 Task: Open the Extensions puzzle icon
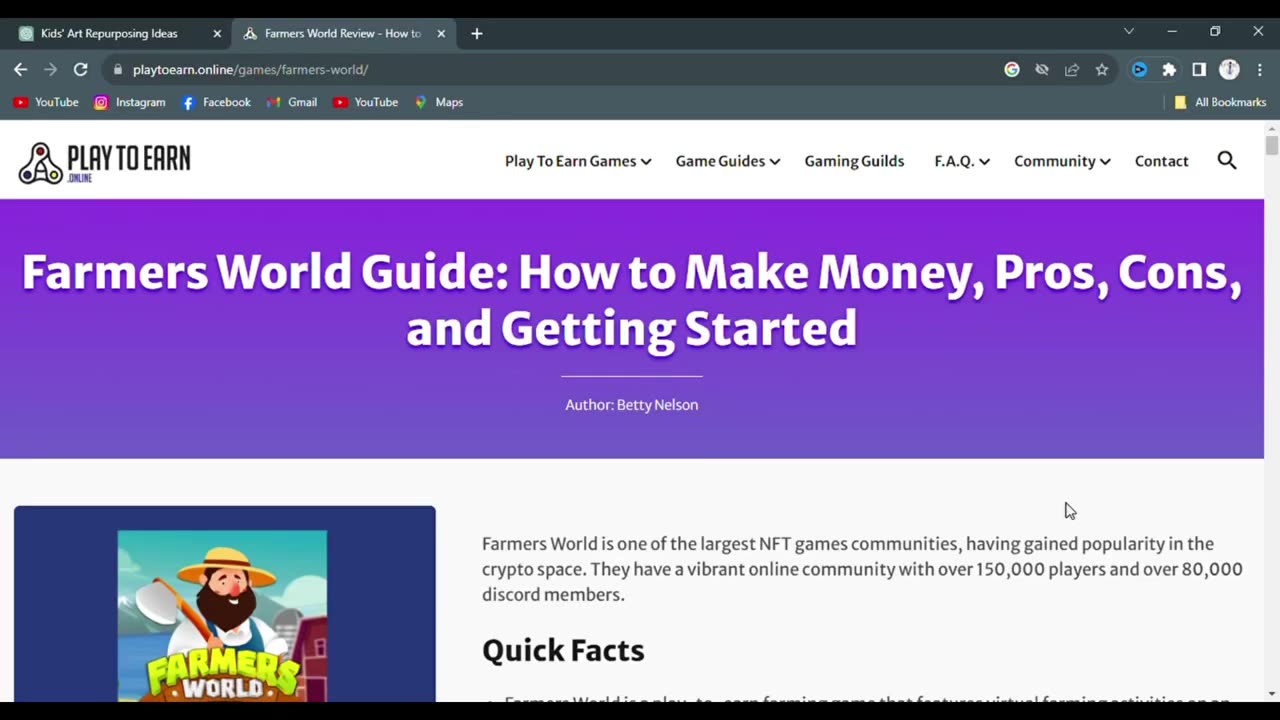[x=1169, y=69]
